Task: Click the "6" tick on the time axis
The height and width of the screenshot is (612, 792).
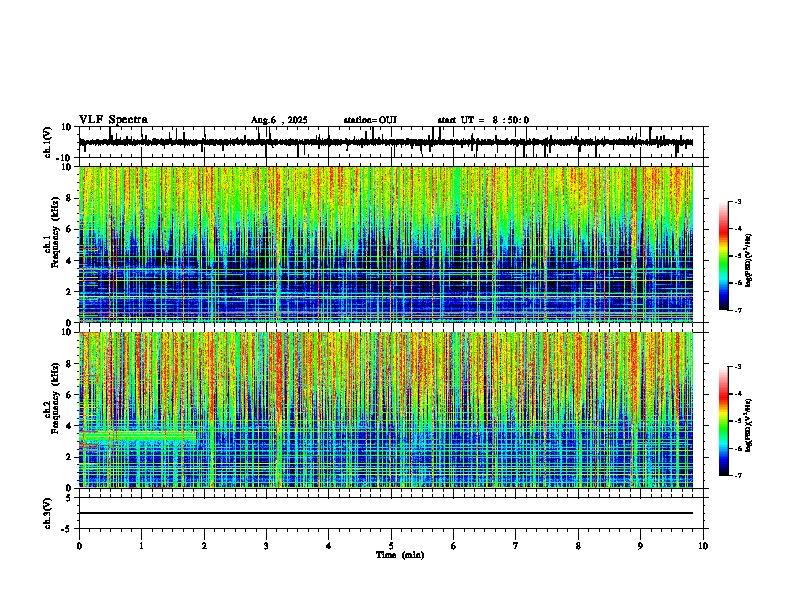Action: (x=454, y=546)
